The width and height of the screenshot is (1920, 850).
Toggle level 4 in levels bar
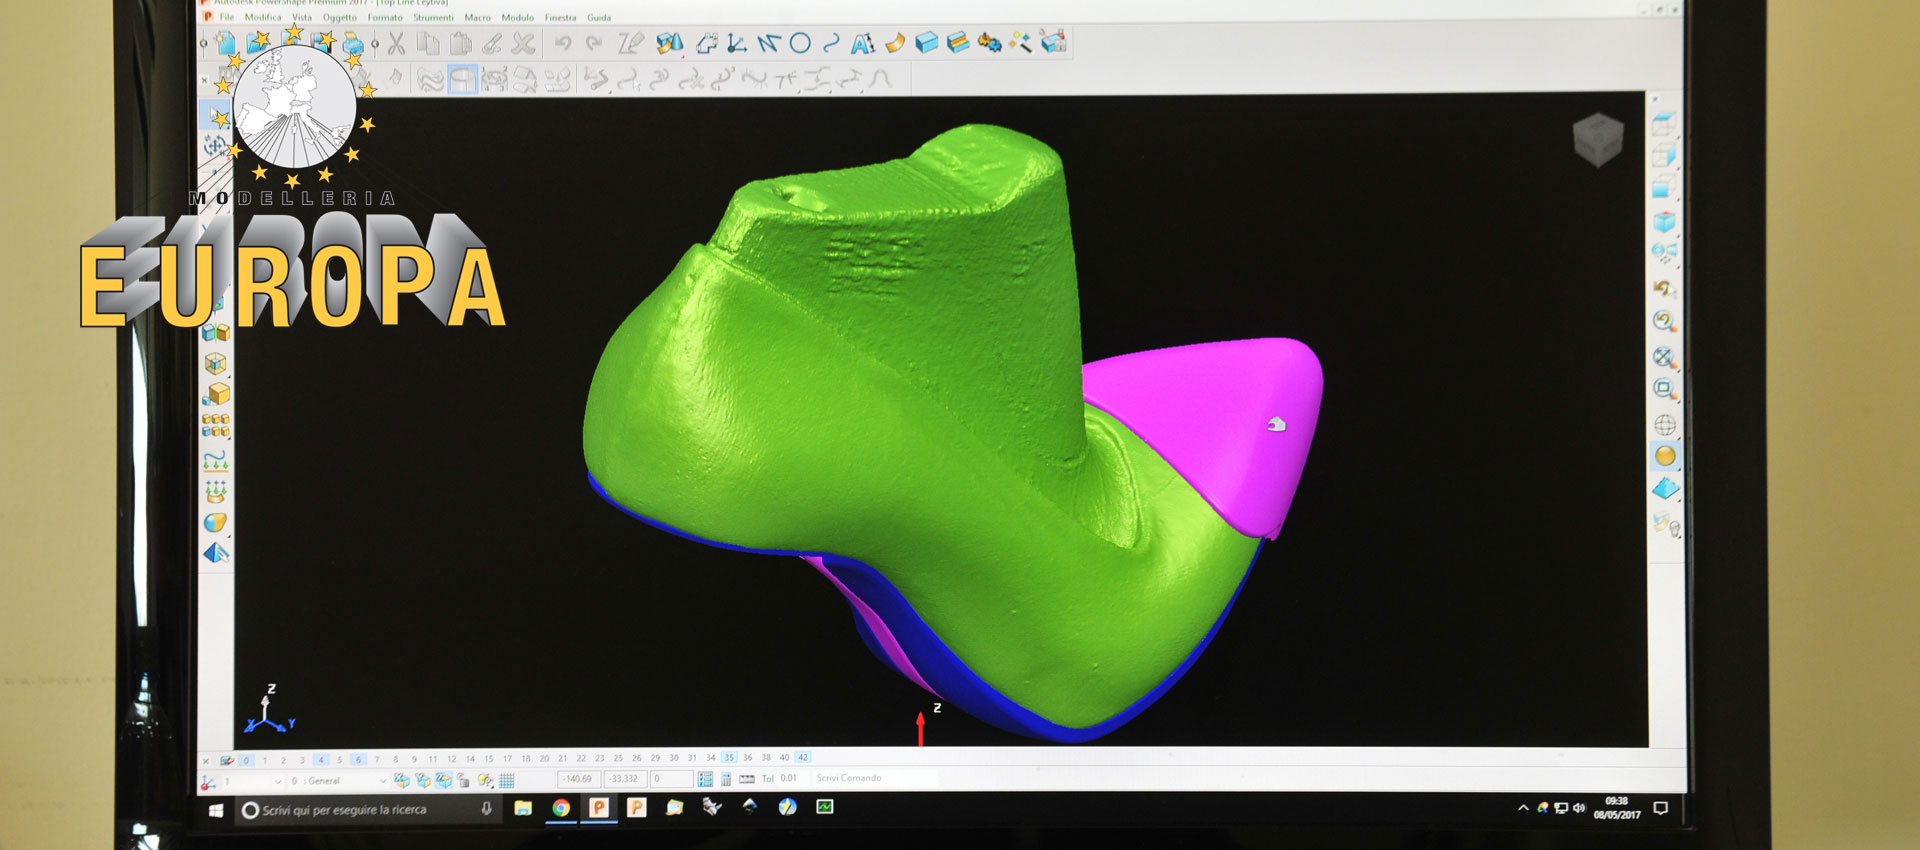[321, 760]
